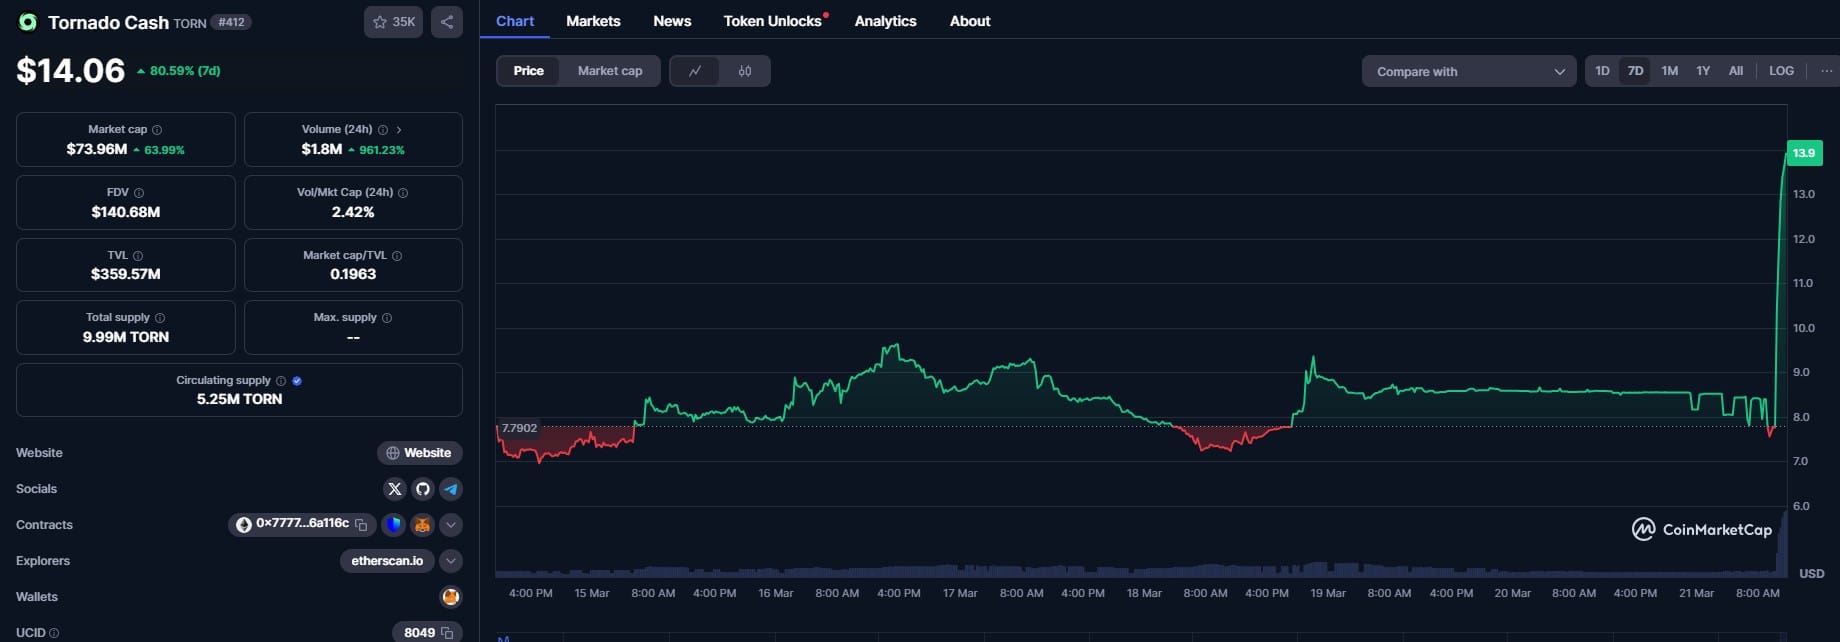
Task: Switch chart to Market cap view
Action: [x=610, y=71]
